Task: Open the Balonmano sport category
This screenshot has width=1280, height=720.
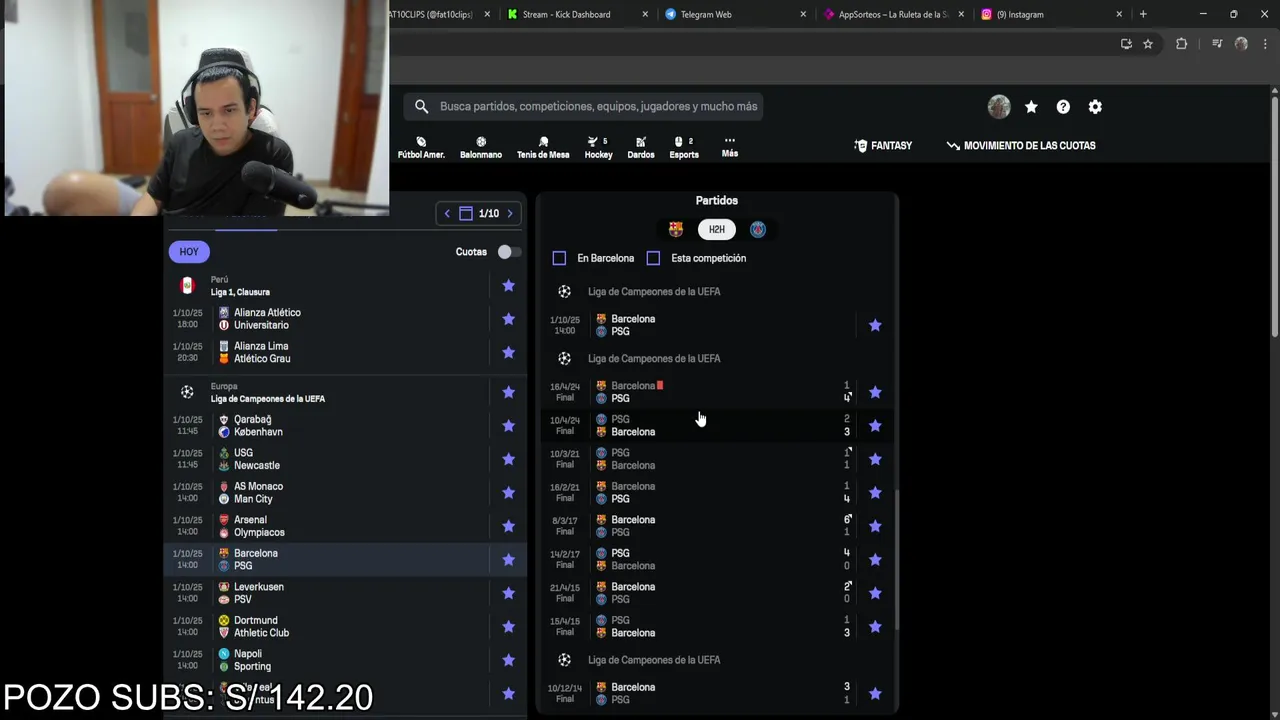Action: point(481,147)
